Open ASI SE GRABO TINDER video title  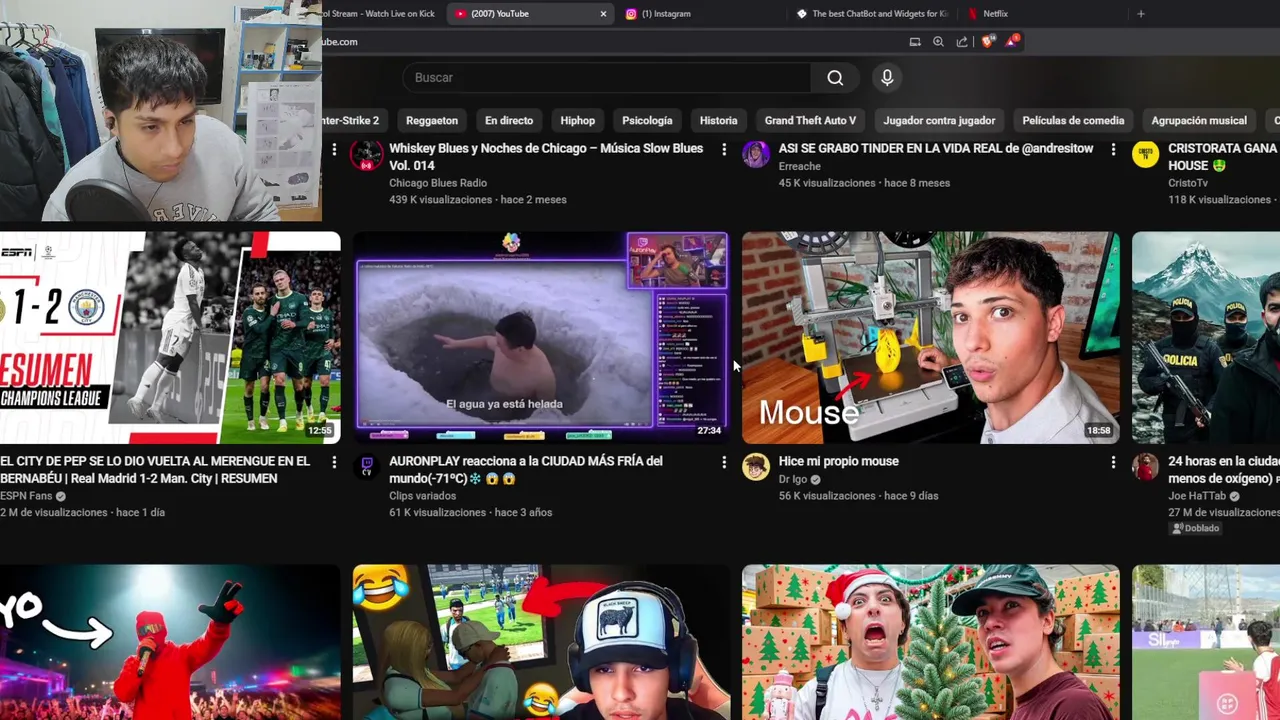936,148
